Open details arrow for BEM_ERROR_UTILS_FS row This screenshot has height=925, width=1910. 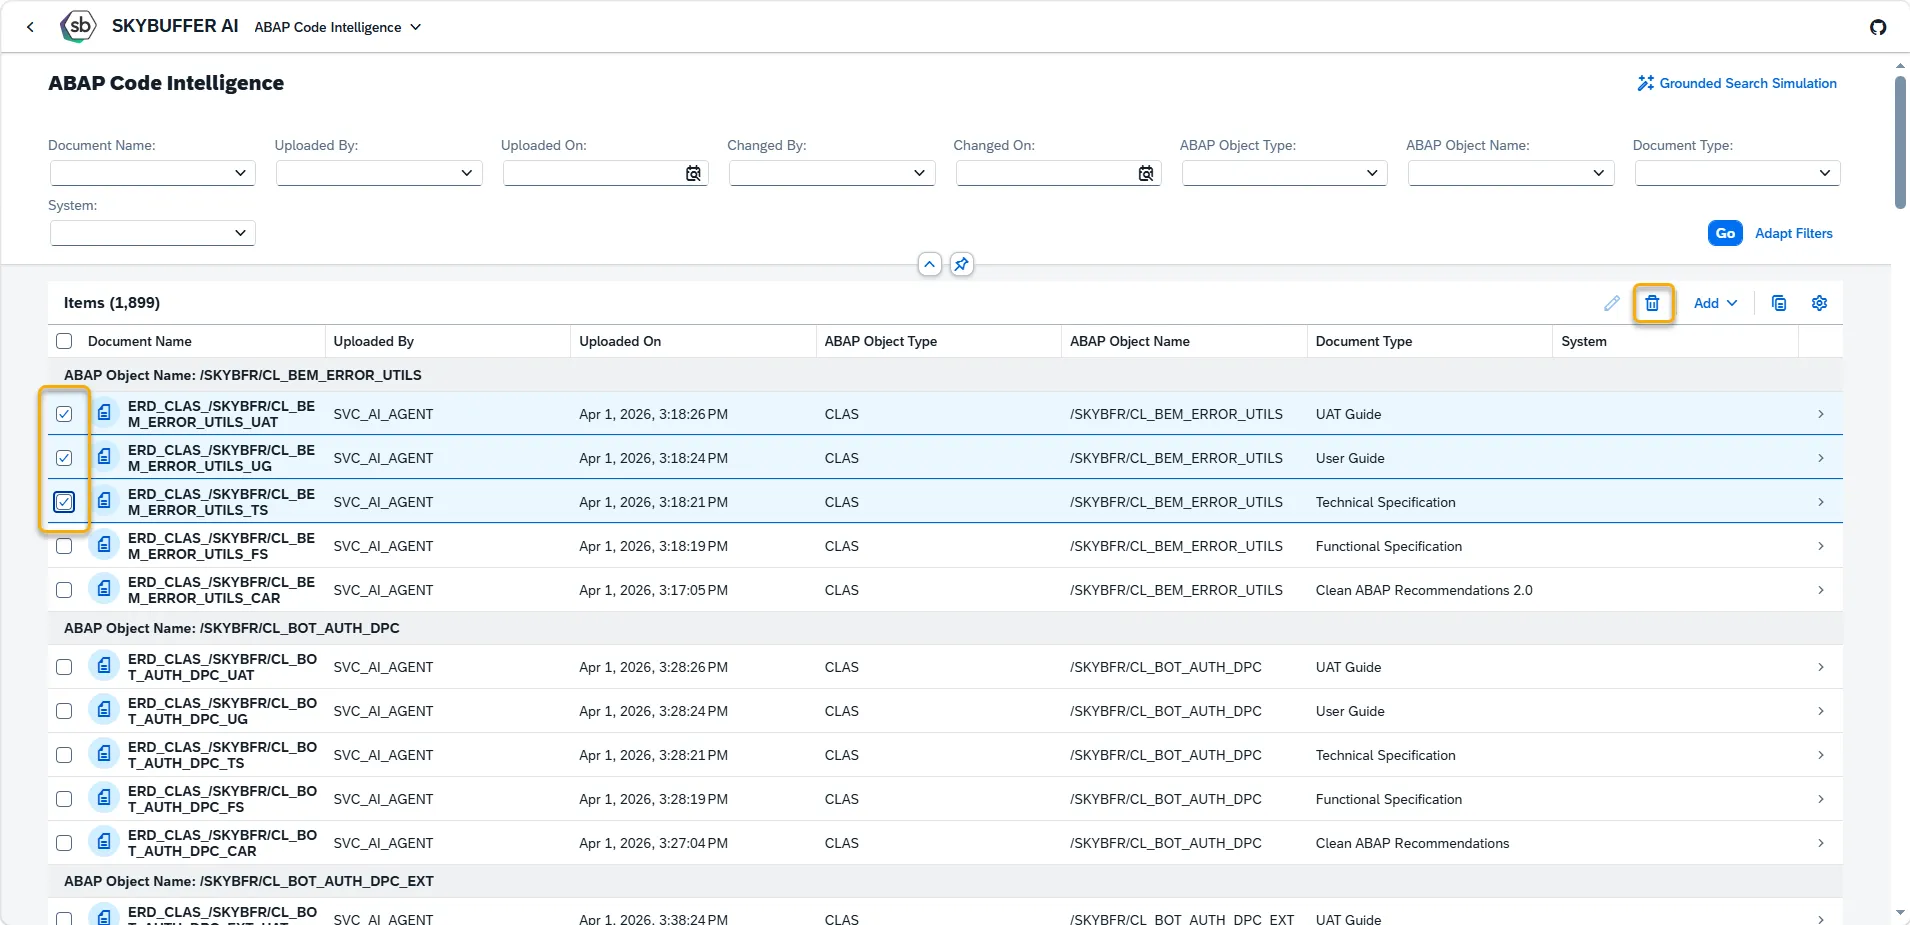coord(1820,546)
